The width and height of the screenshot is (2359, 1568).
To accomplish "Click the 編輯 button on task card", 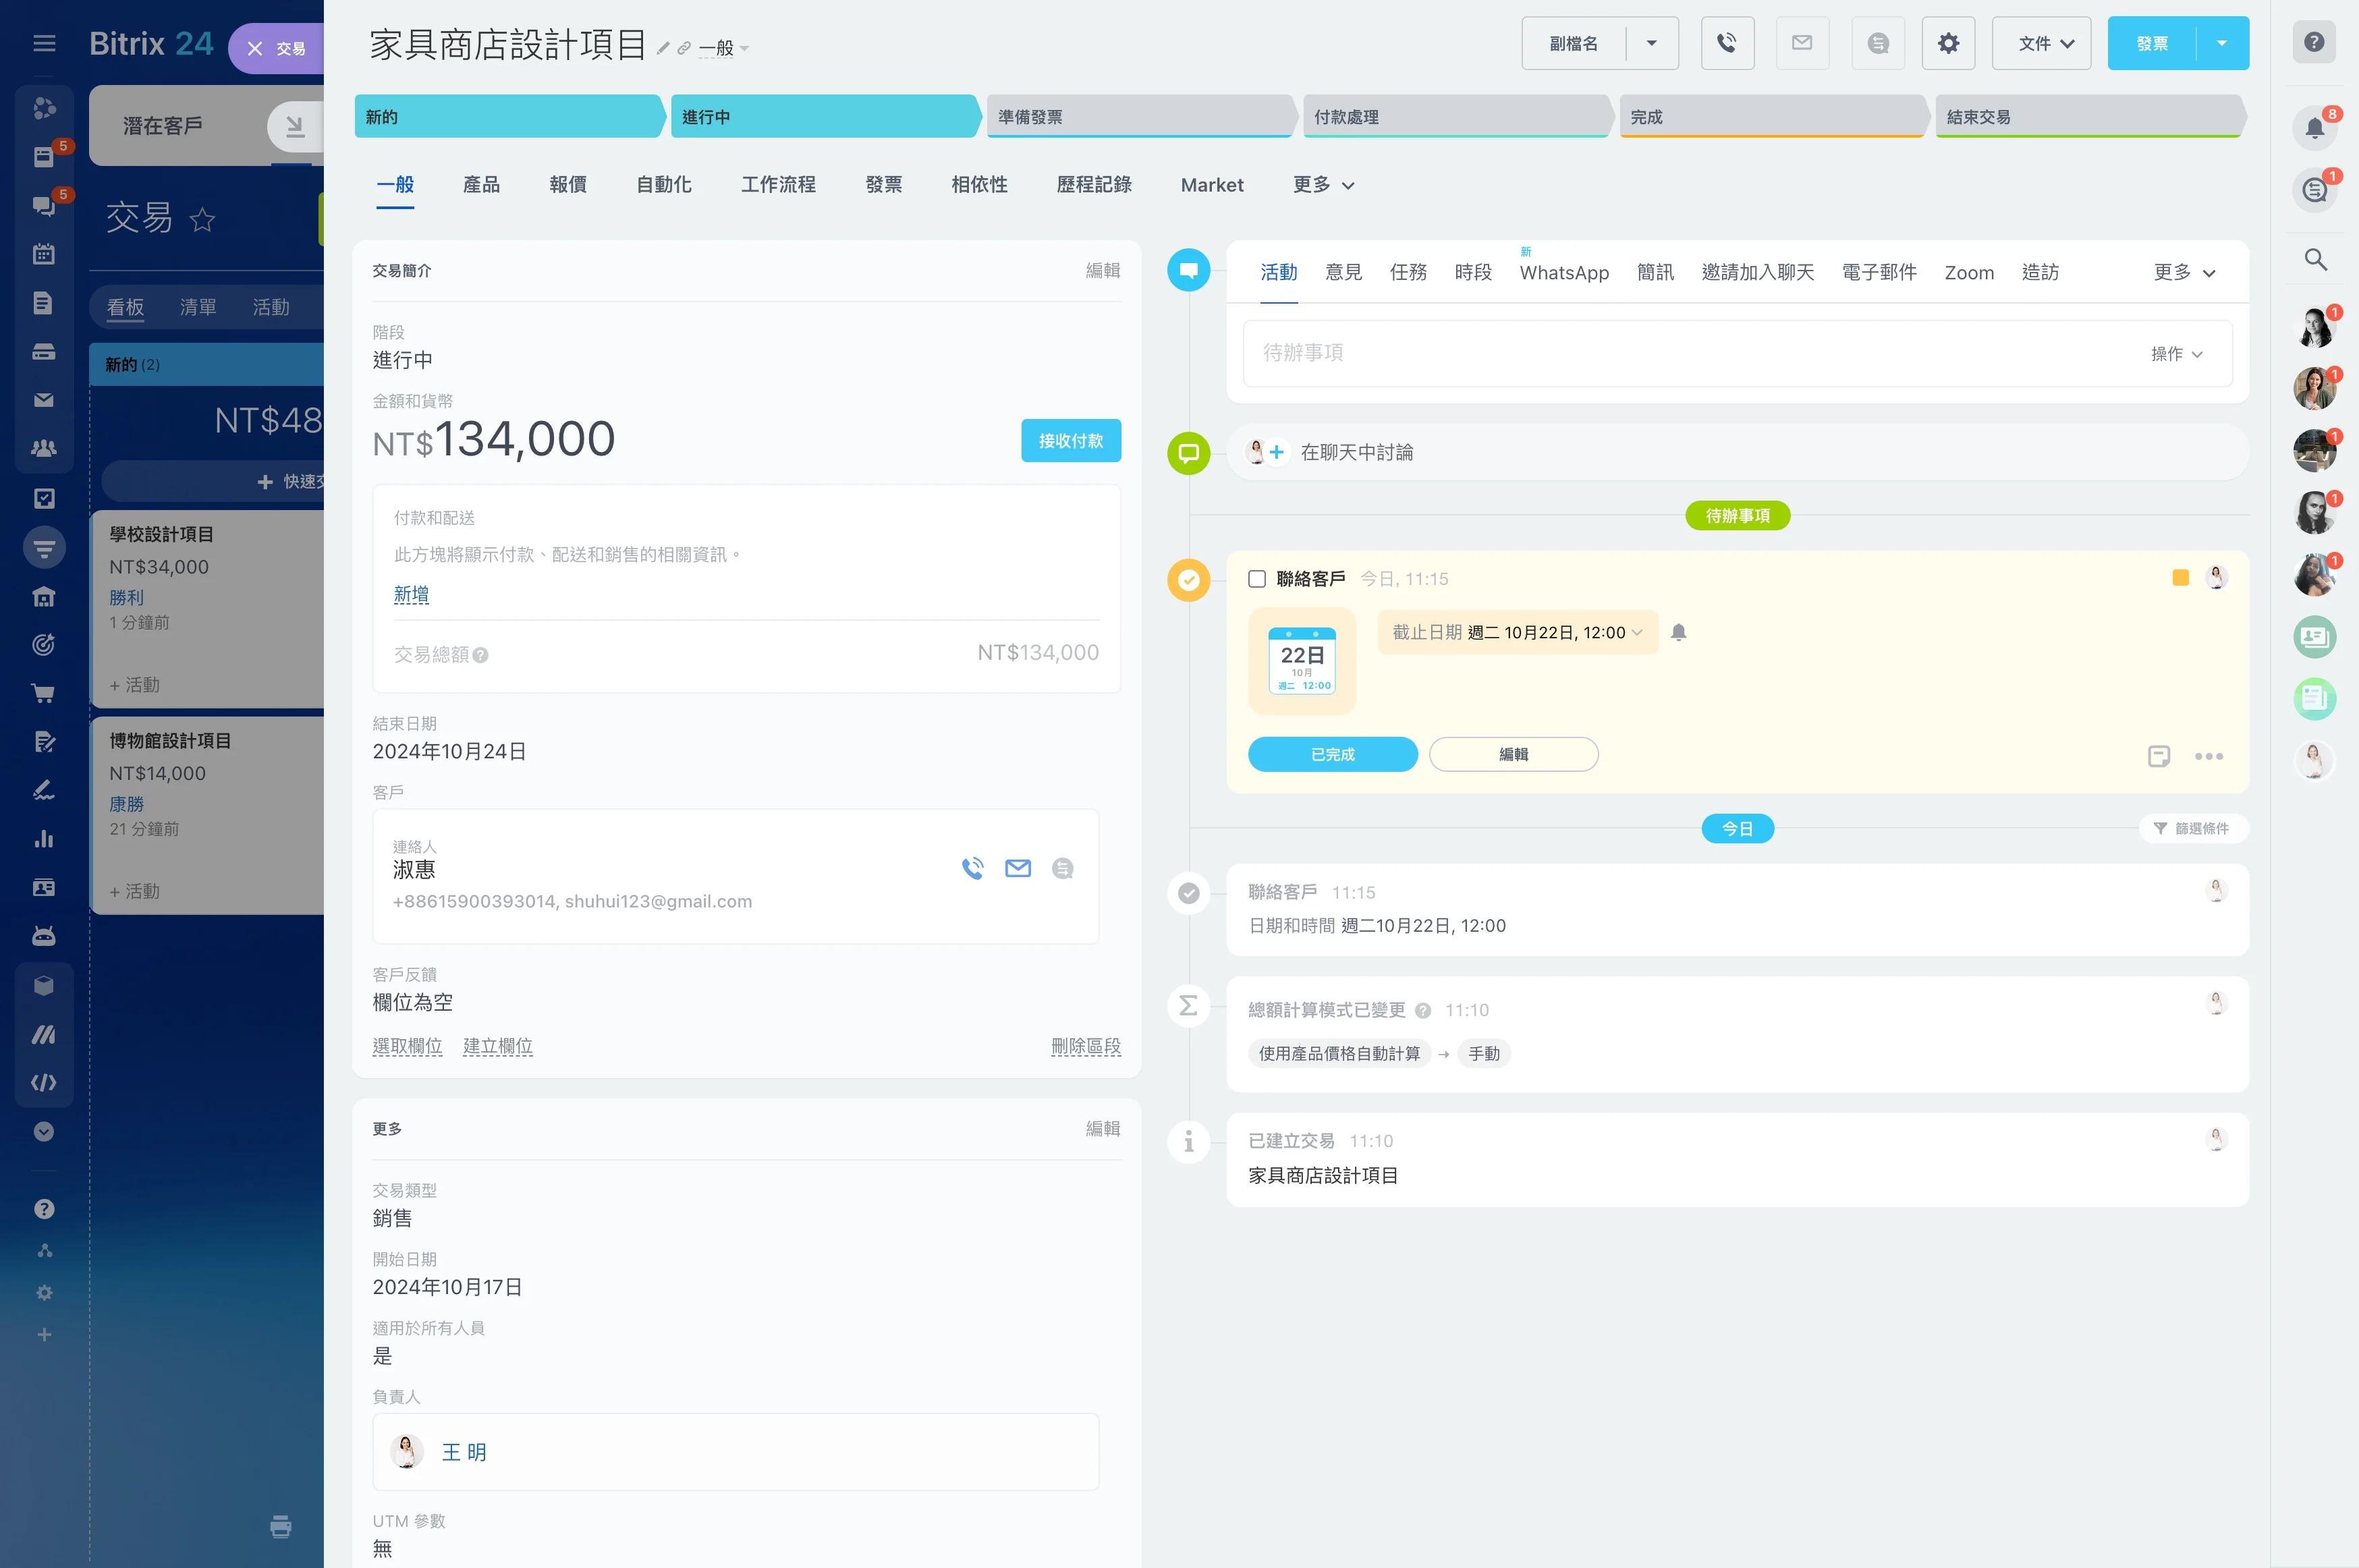I will (x=1514, y=754).
